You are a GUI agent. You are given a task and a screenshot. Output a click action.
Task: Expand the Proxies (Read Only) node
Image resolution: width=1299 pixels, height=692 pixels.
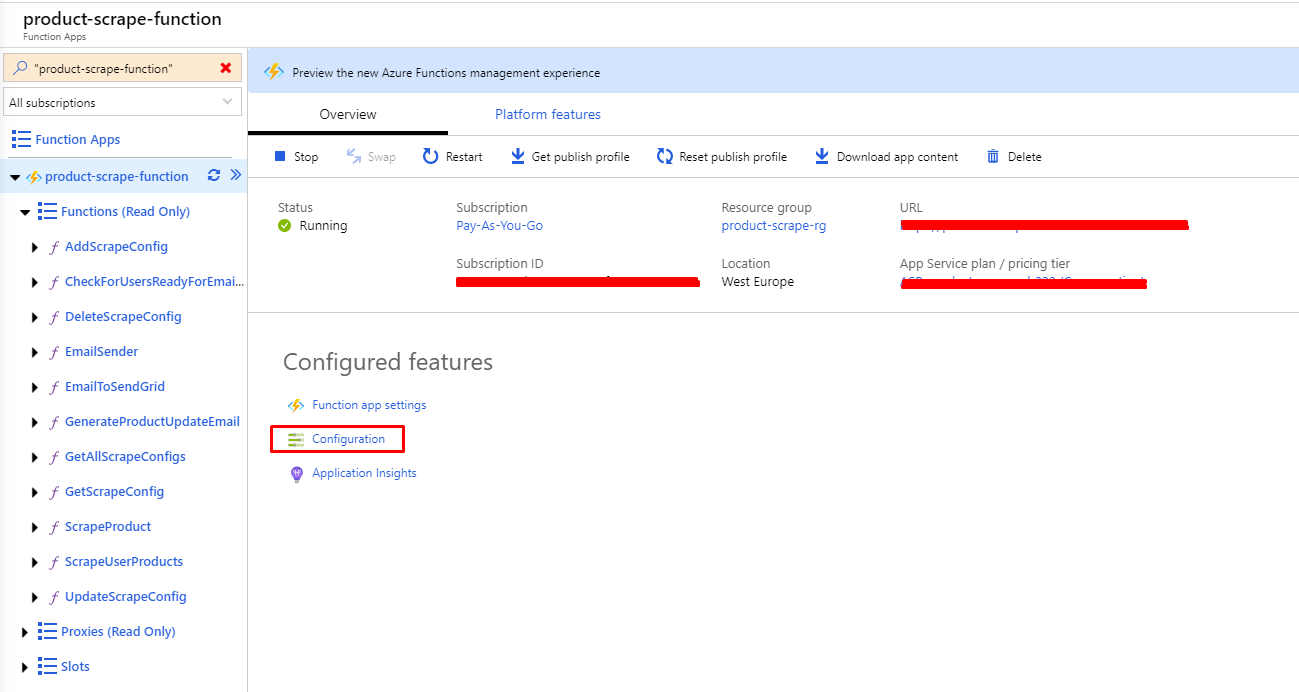pyautogui.click(x=25, y=632)
